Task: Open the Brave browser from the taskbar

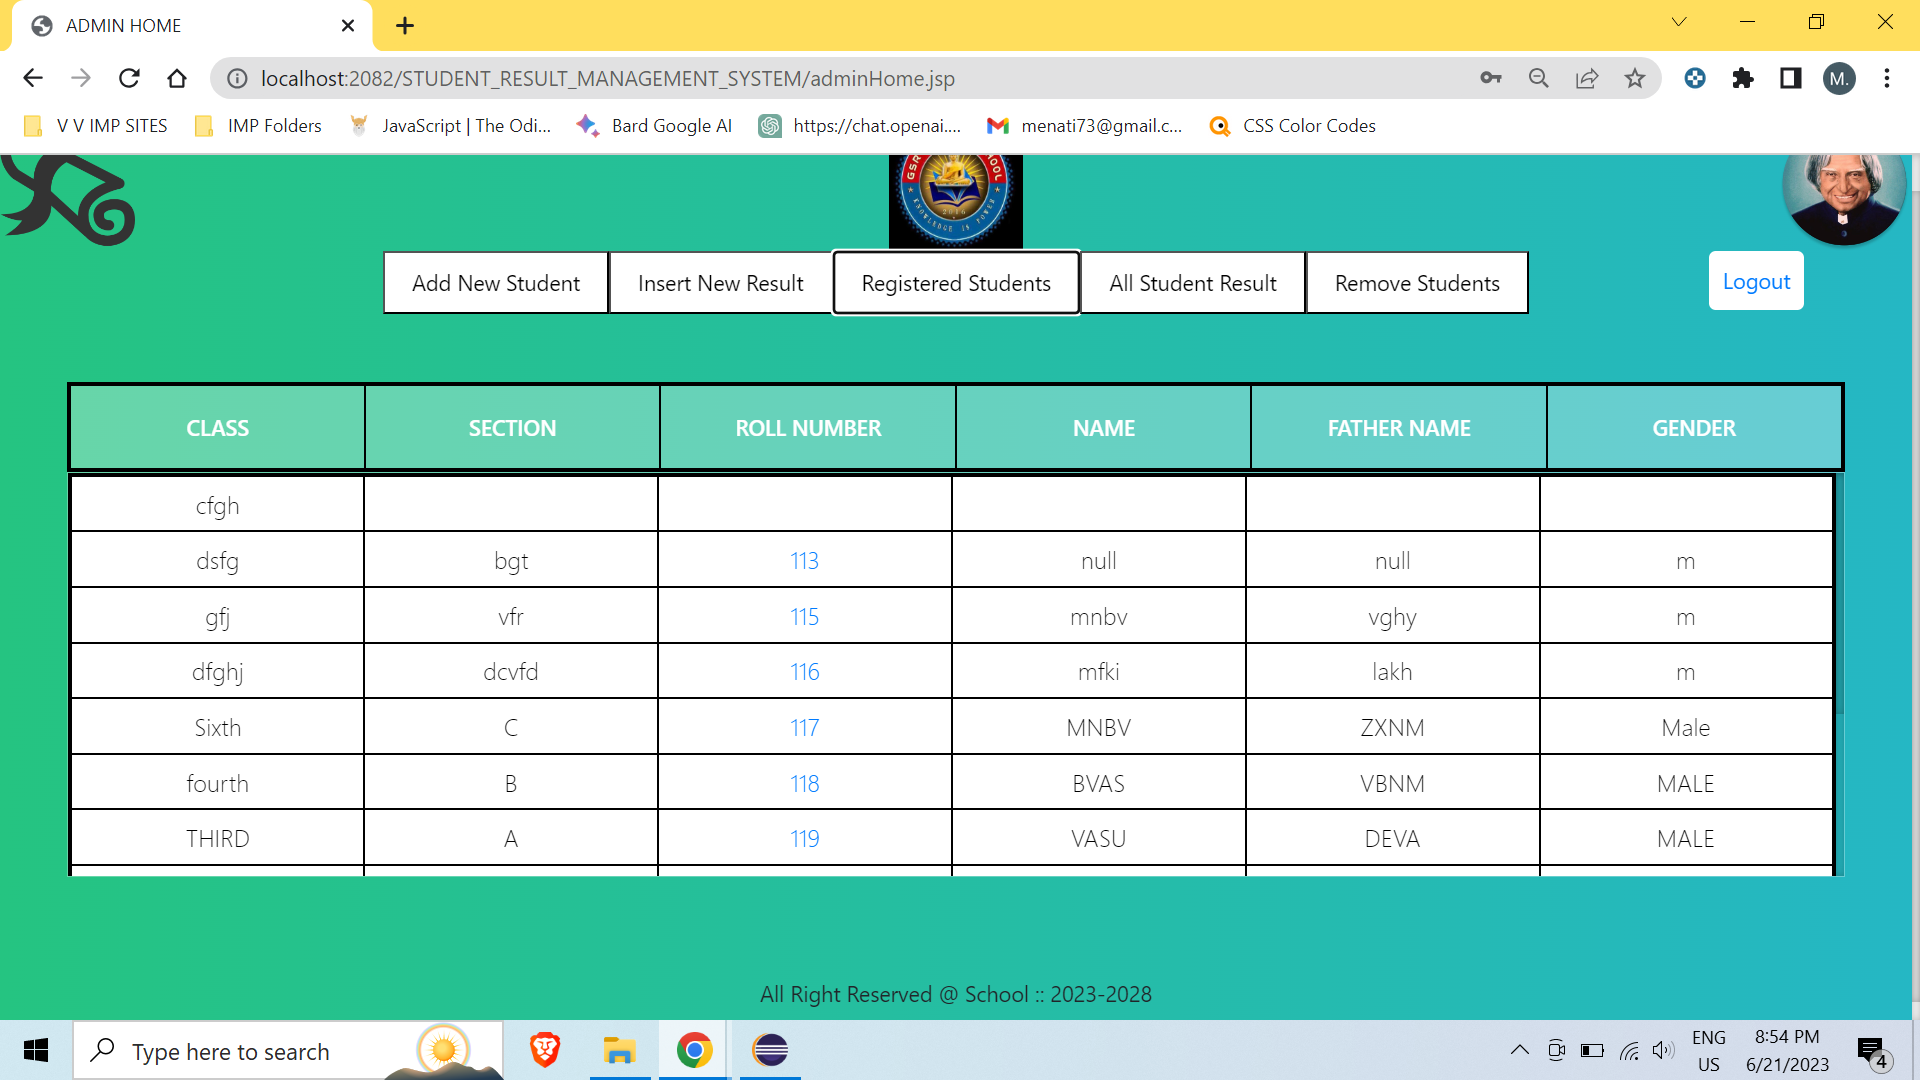Action: (x=545, y=1050)
